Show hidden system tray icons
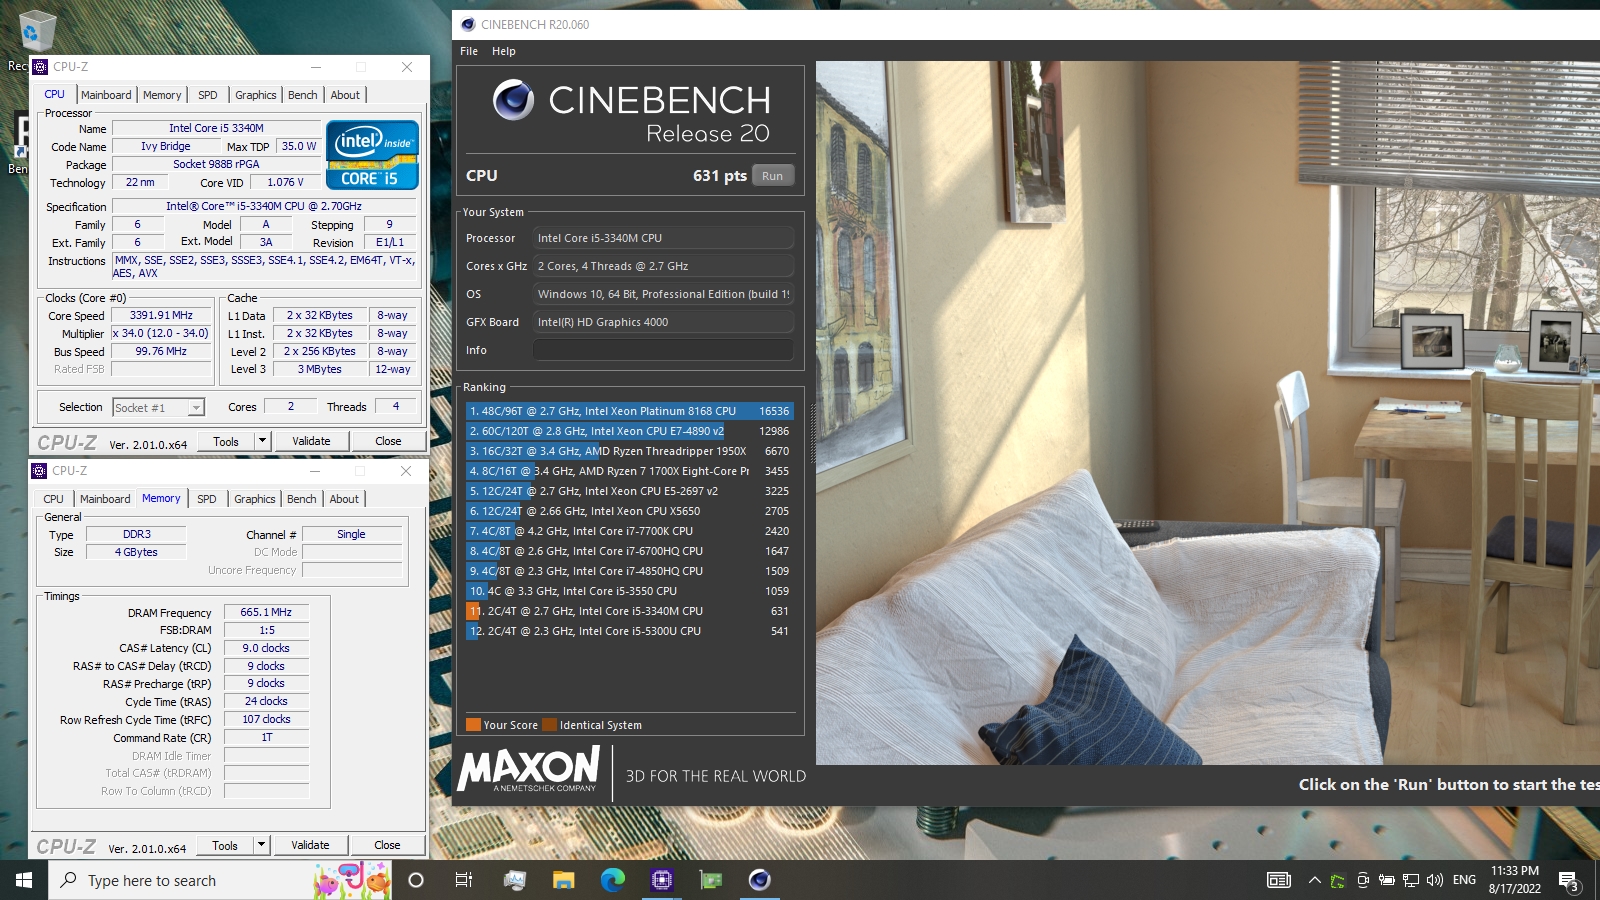The width and height of the screenshot is (1600, 900). point(1314,880)
